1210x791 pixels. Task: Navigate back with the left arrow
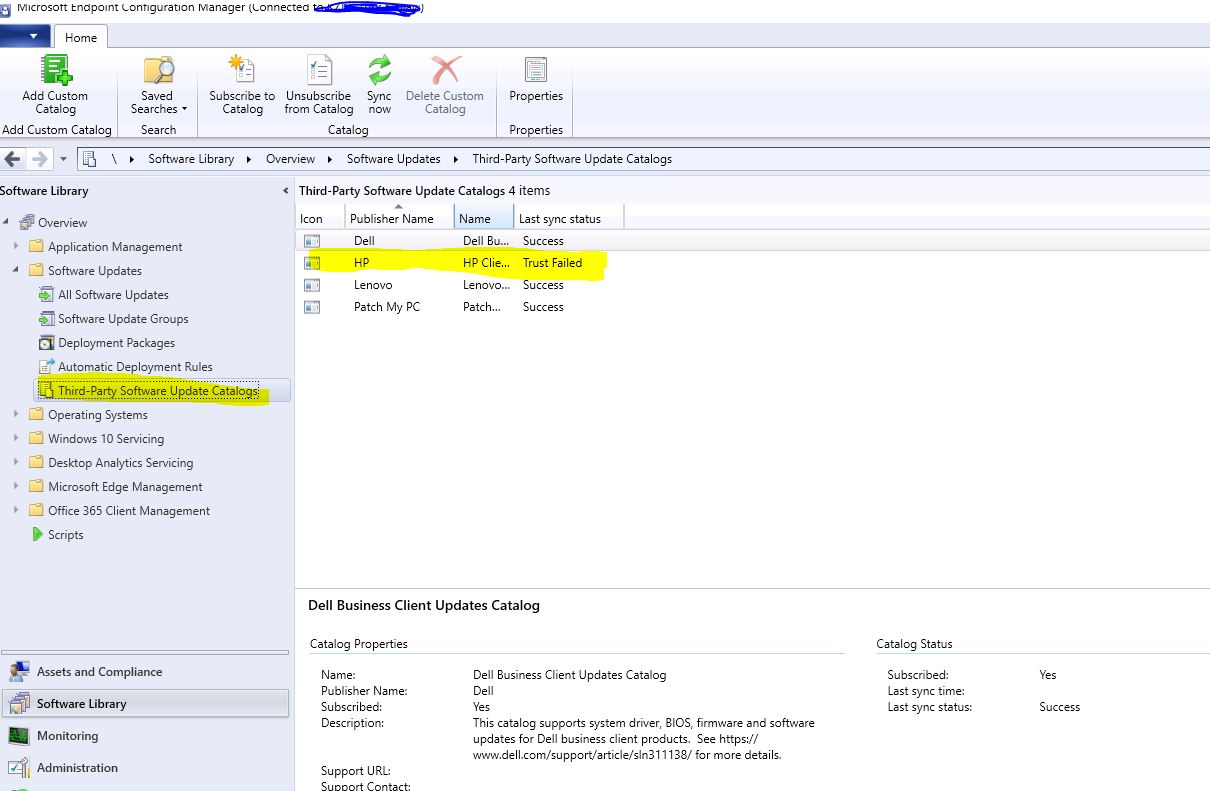tap(13, 159)
